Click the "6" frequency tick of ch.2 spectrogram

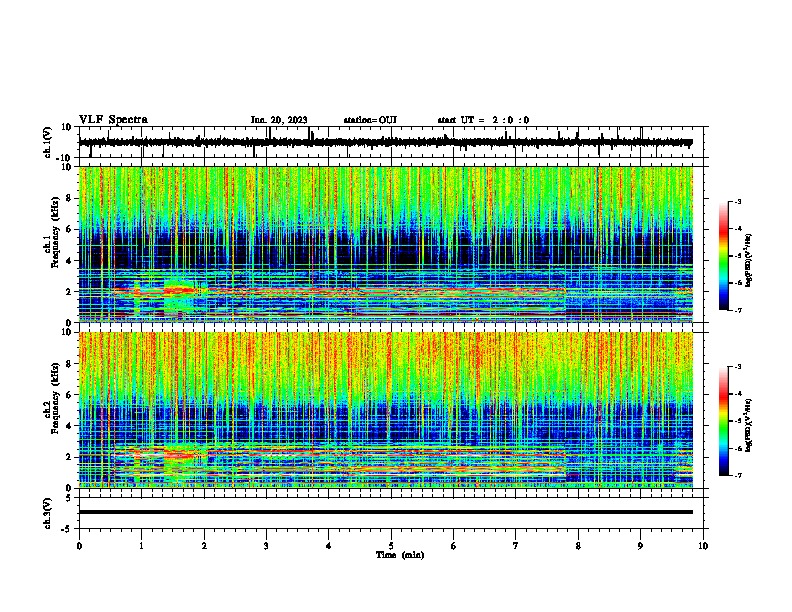tap(69, 395)
